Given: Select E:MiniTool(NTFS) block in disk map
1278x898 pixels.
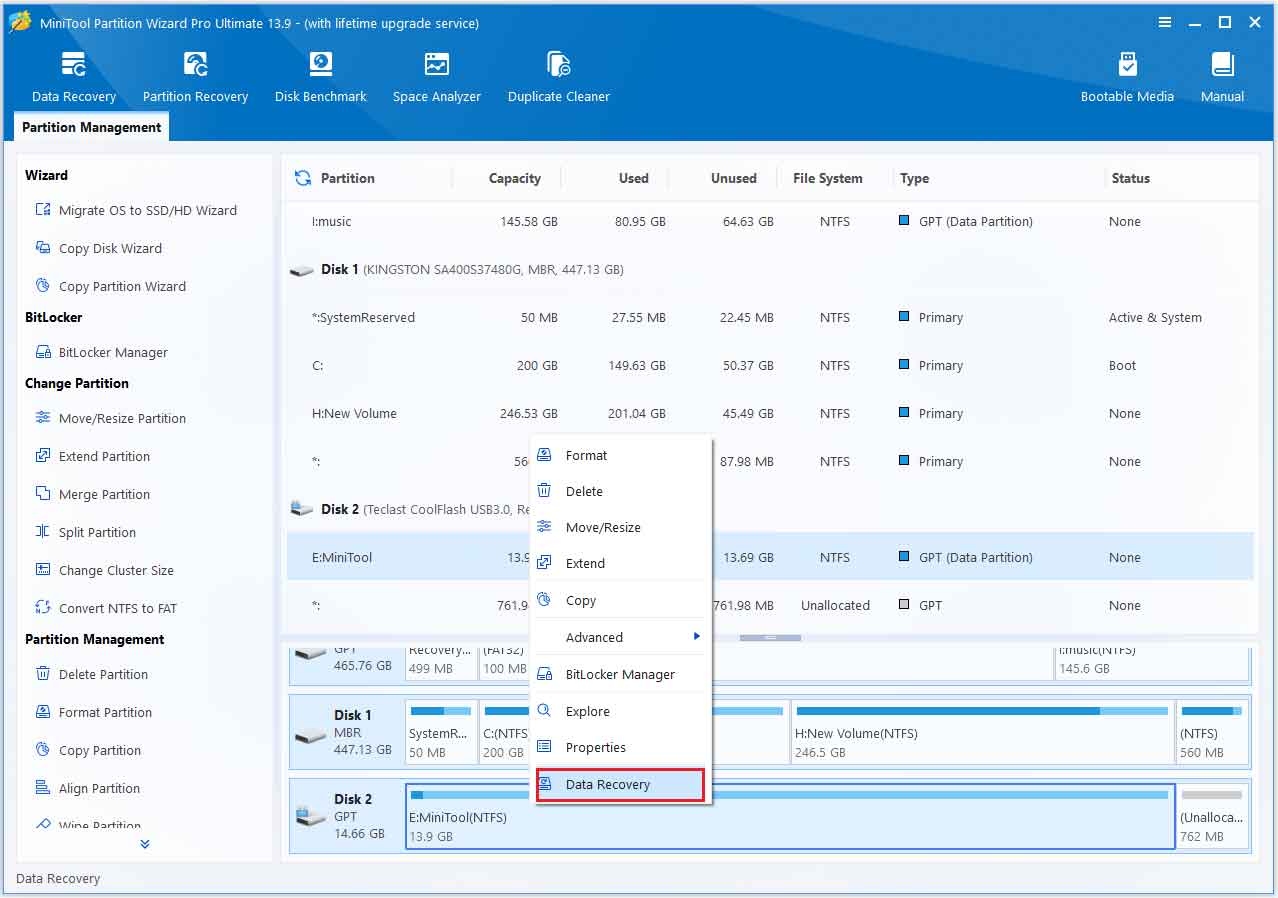Looking at the screenshot, I should (790, 816).
